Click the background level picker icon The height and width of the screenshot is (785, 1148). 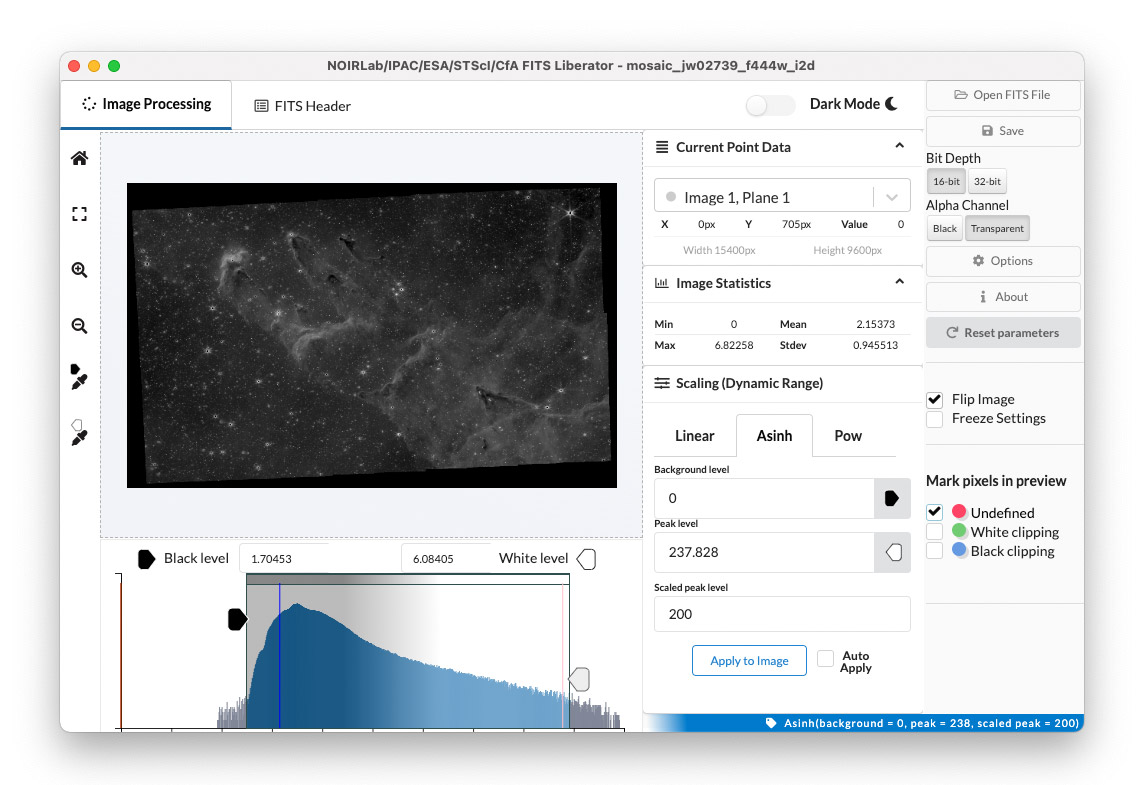click(x=892, y=498)
